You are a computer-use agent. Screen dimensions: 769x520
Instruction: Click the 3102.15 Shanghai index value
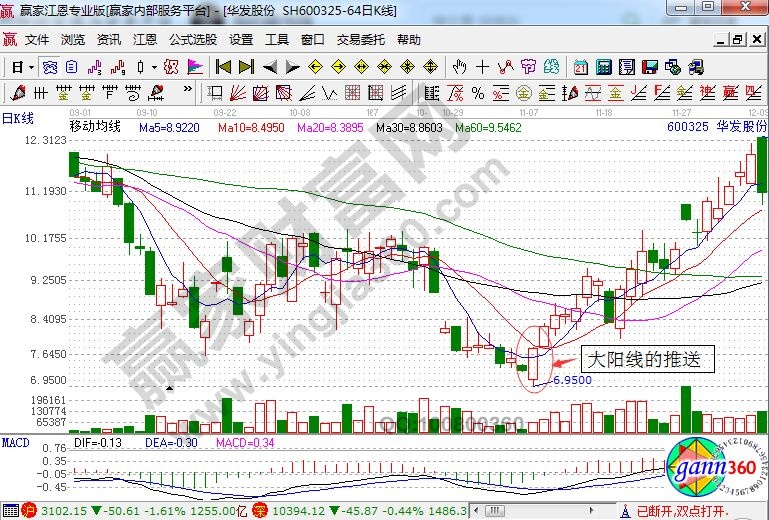point(64,511)
